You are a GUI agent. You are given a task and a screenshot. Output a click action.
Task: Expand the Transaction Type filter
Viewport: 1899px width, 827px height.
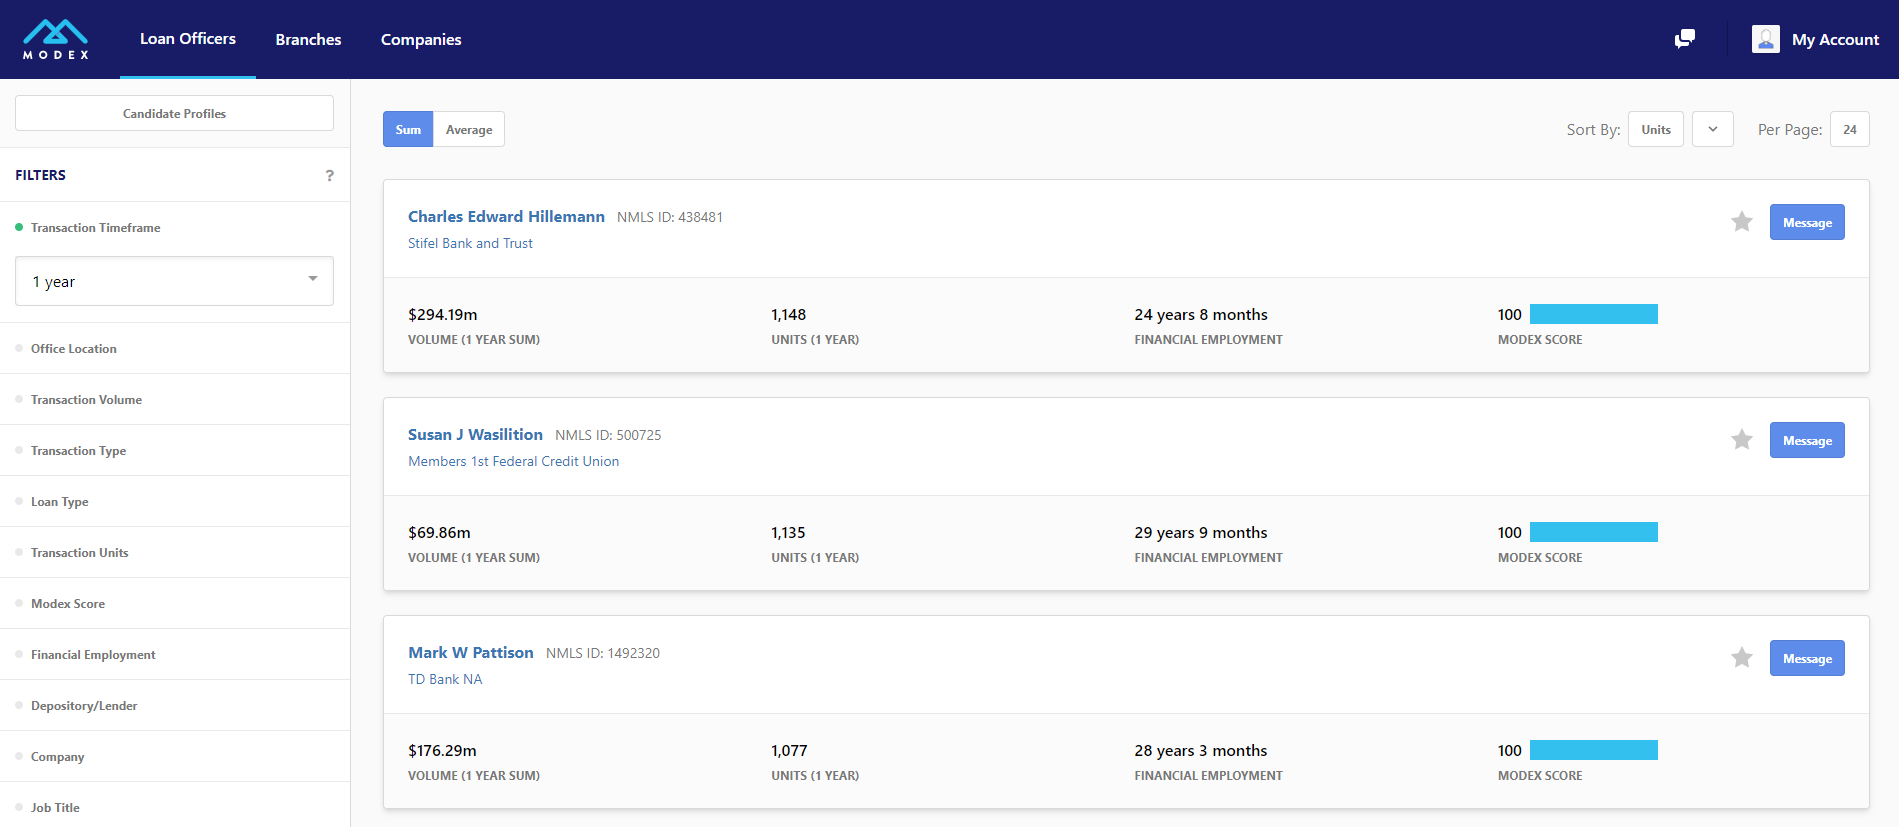click(175, 451)
